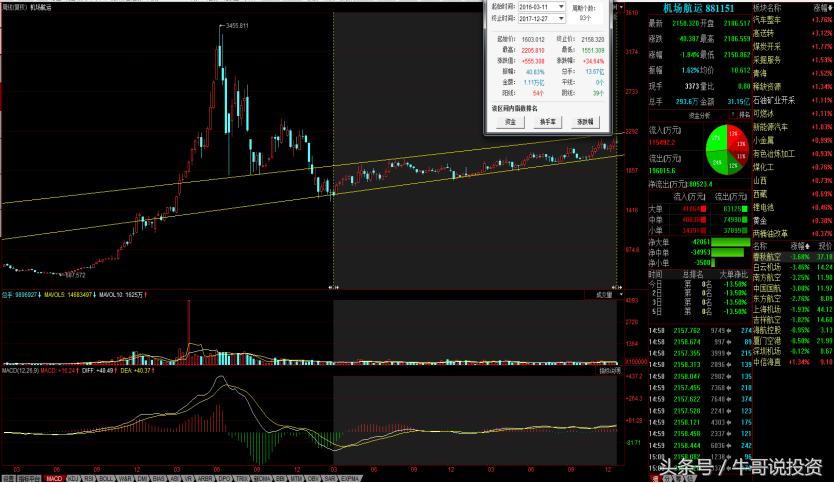The image size is (834, 483).
Task: Select 海航控股 in the stock list
Action: [x=793, y=330]
